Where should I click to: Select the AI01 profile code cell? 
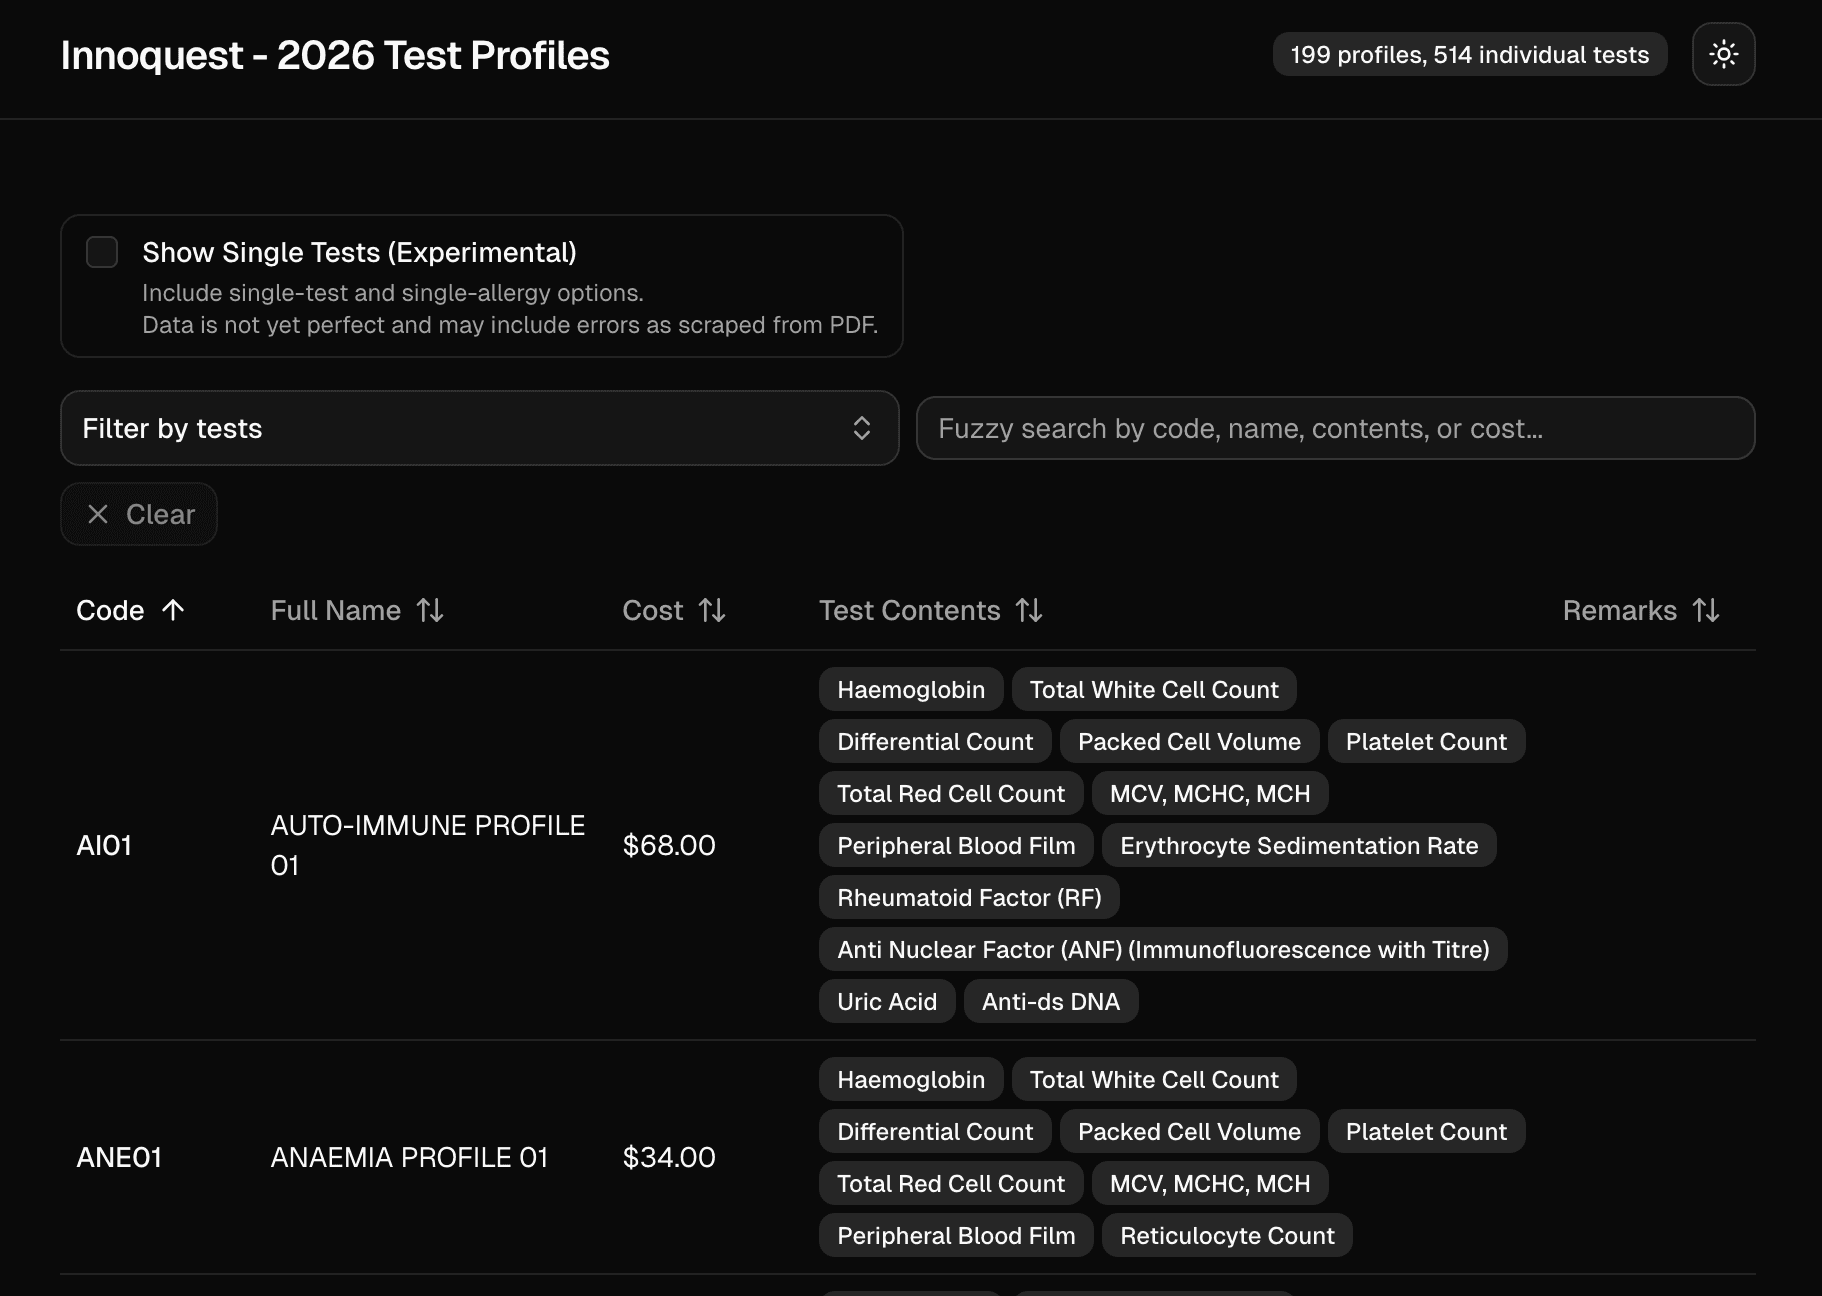coord(105,846)
